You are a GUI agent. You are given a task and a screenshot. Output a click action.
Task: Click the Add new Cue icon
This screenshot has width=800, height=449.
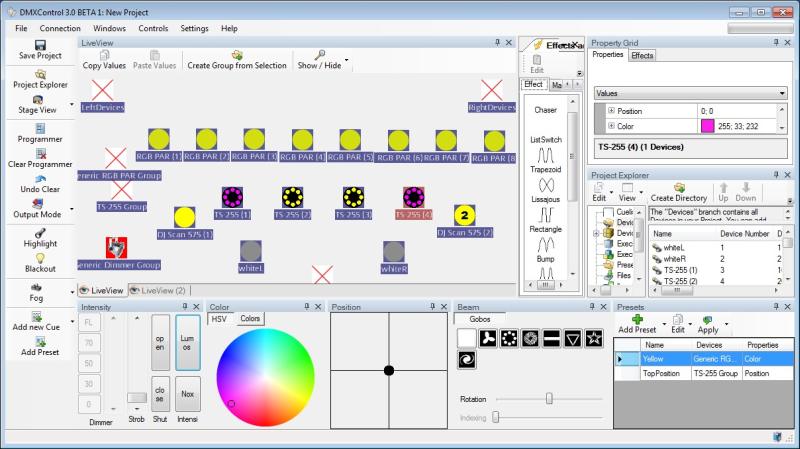[x=40, y=316]
